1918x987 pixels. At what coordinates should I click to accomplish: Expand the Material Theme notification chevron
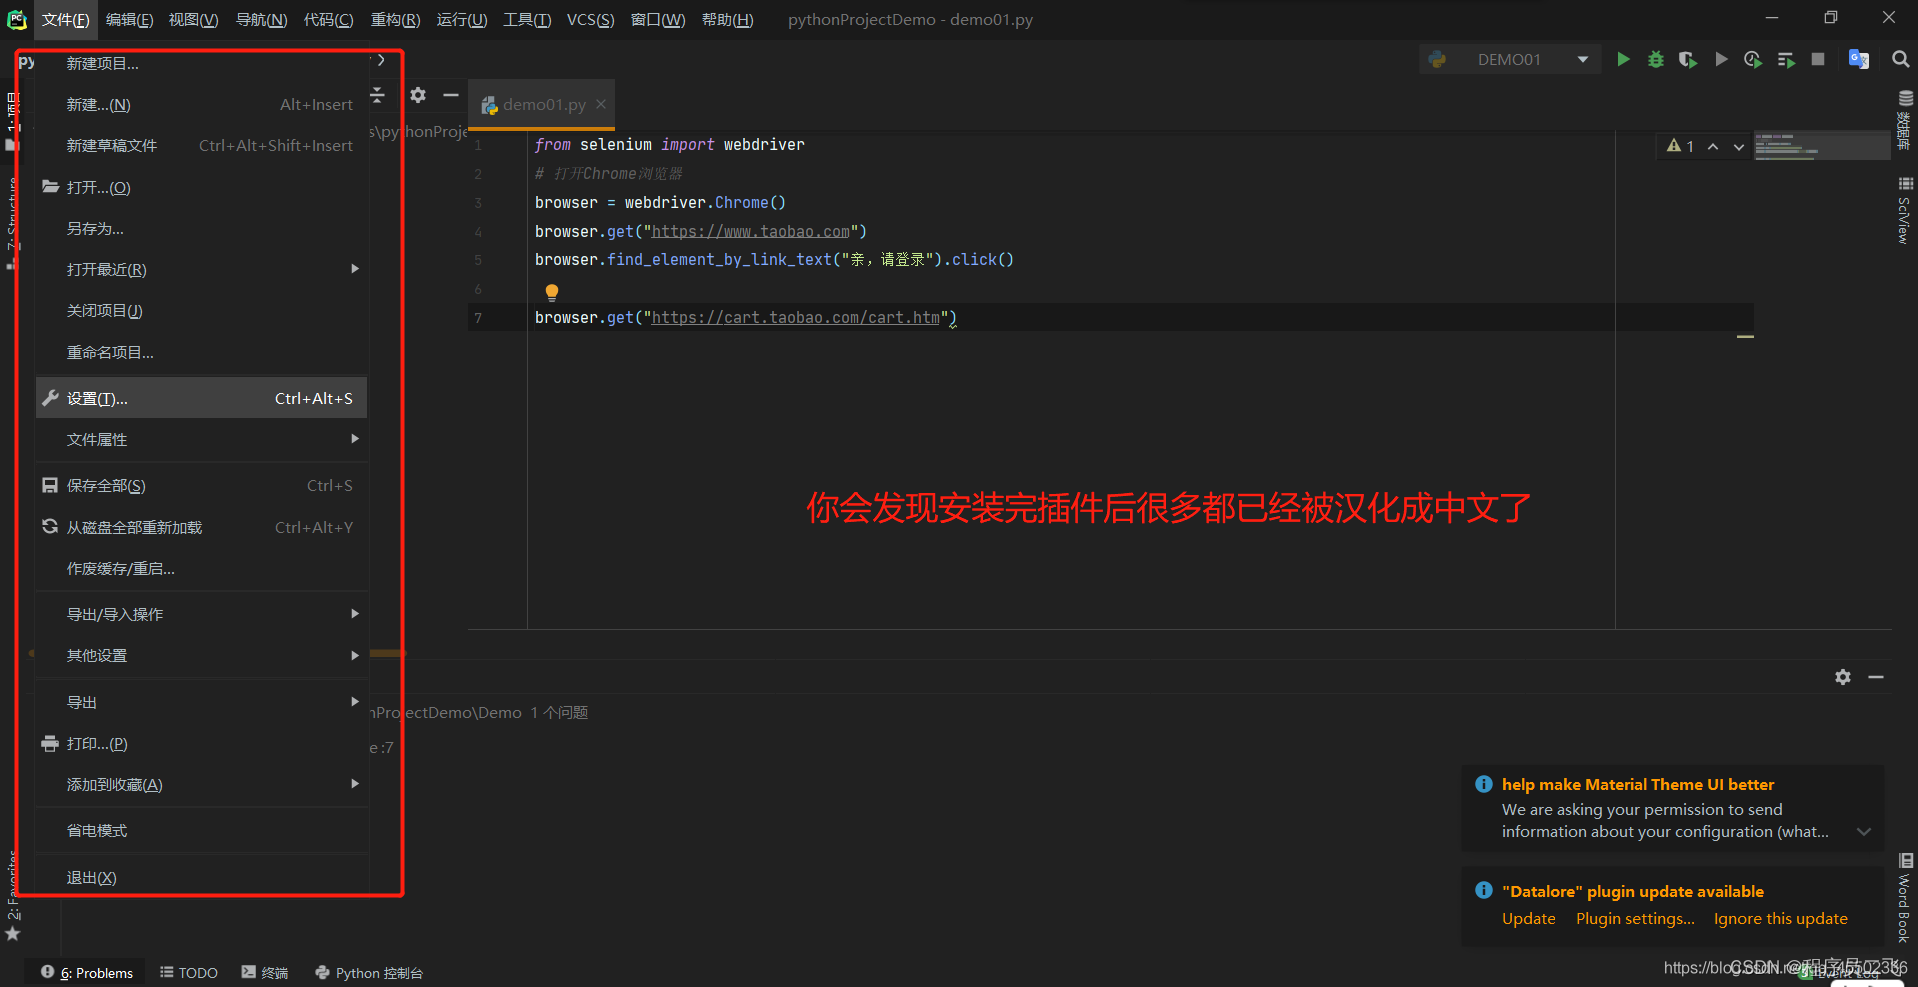tap(1864, 832)
